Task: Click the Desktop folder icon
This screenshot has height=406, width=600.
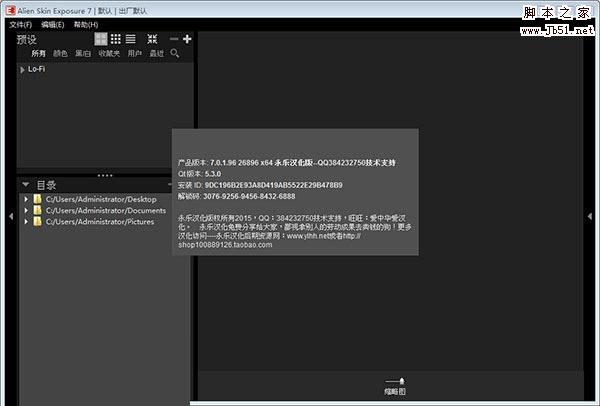Action: (37, 199)
